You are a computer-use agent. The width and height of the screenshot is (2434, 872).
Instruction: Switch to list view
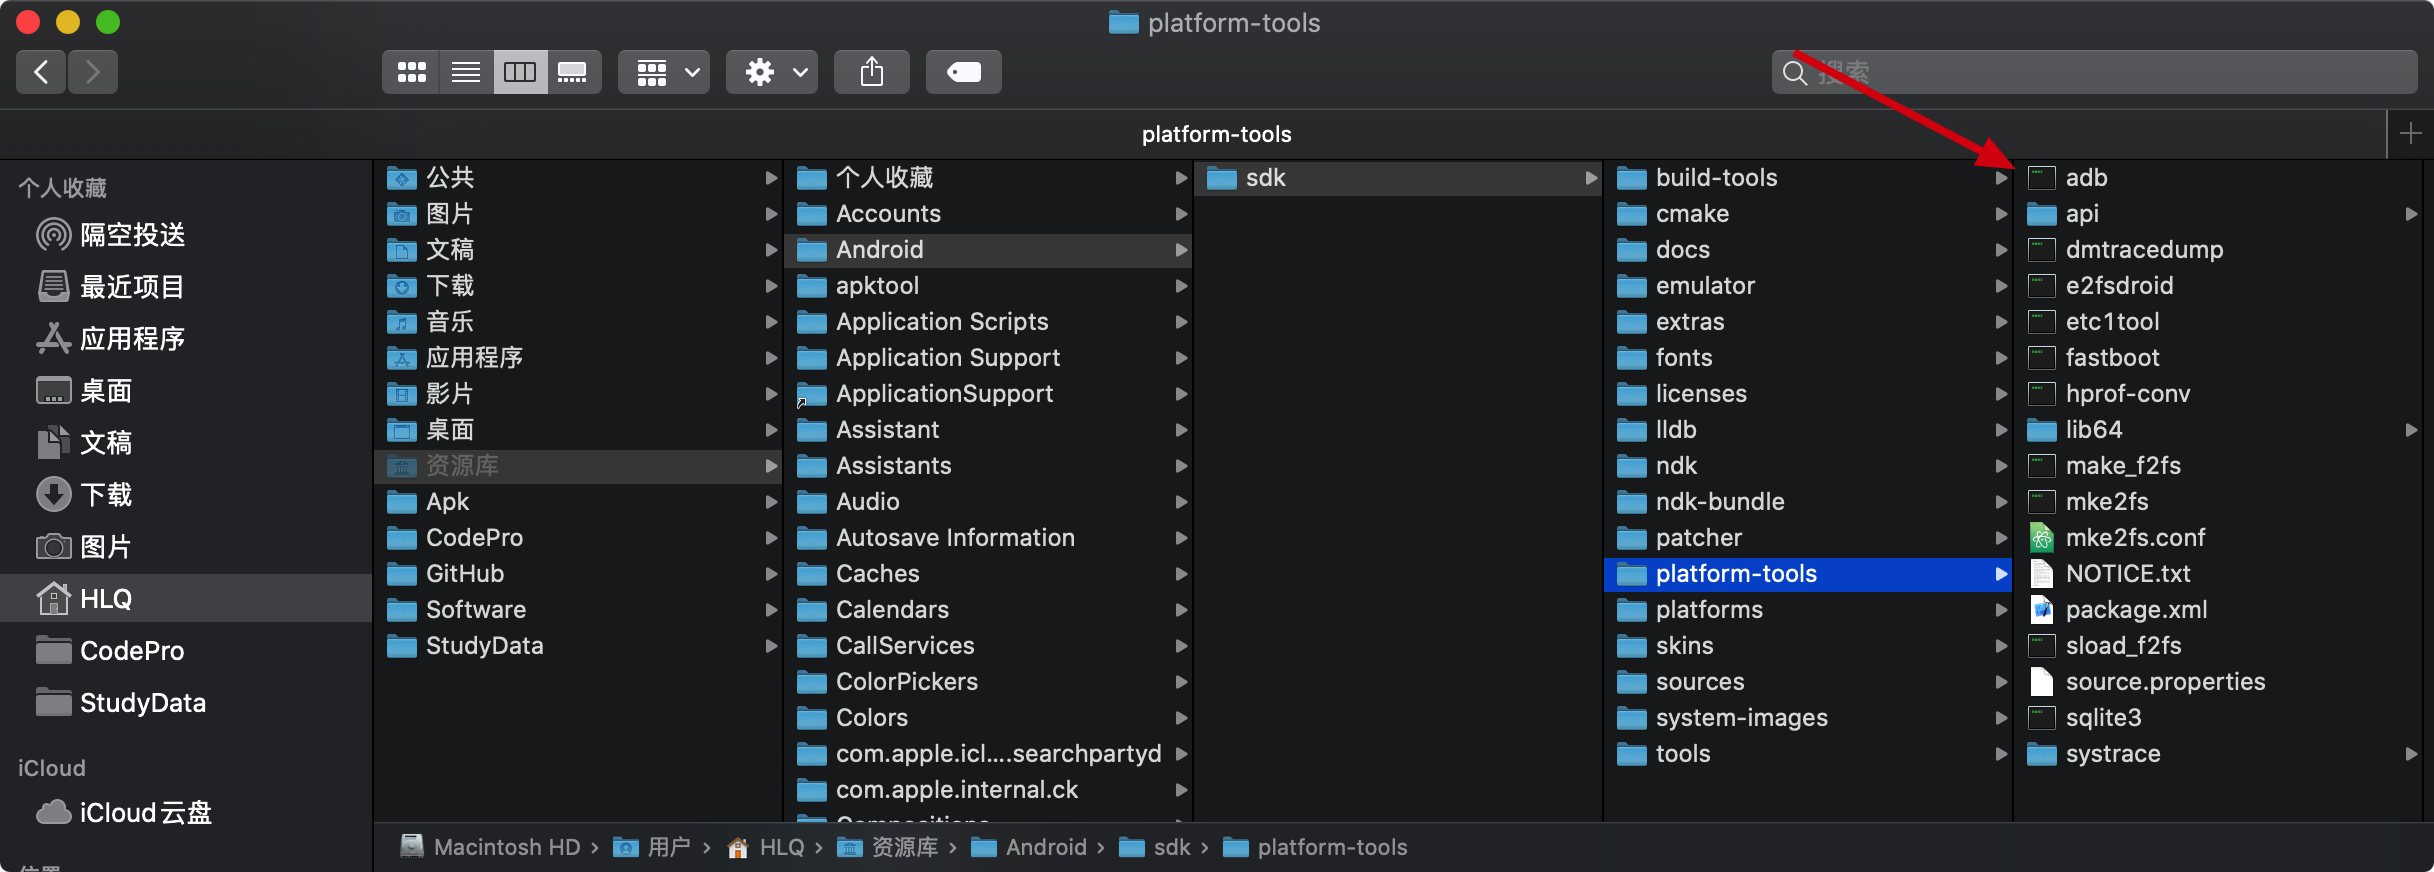(x=466, y=72)
